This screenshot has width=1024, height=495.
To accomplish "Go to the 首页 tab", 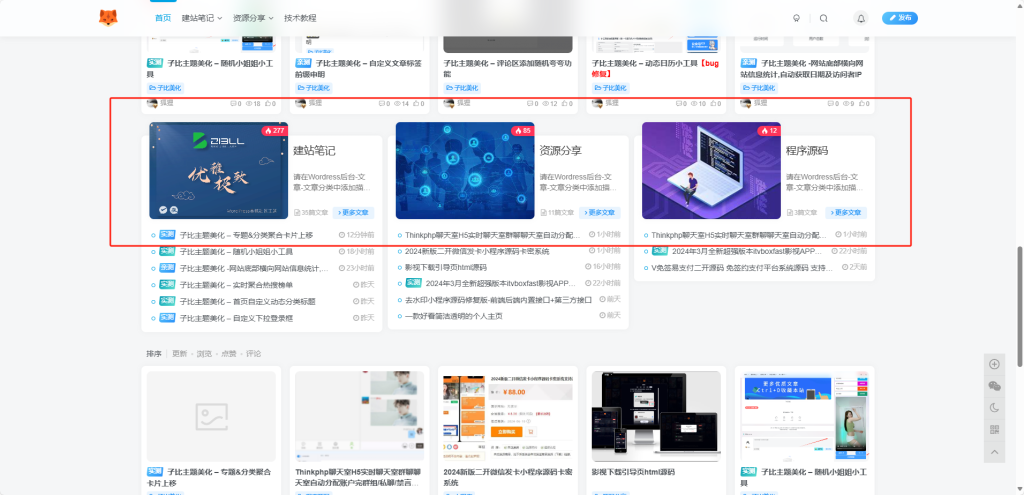I will 163,18.
